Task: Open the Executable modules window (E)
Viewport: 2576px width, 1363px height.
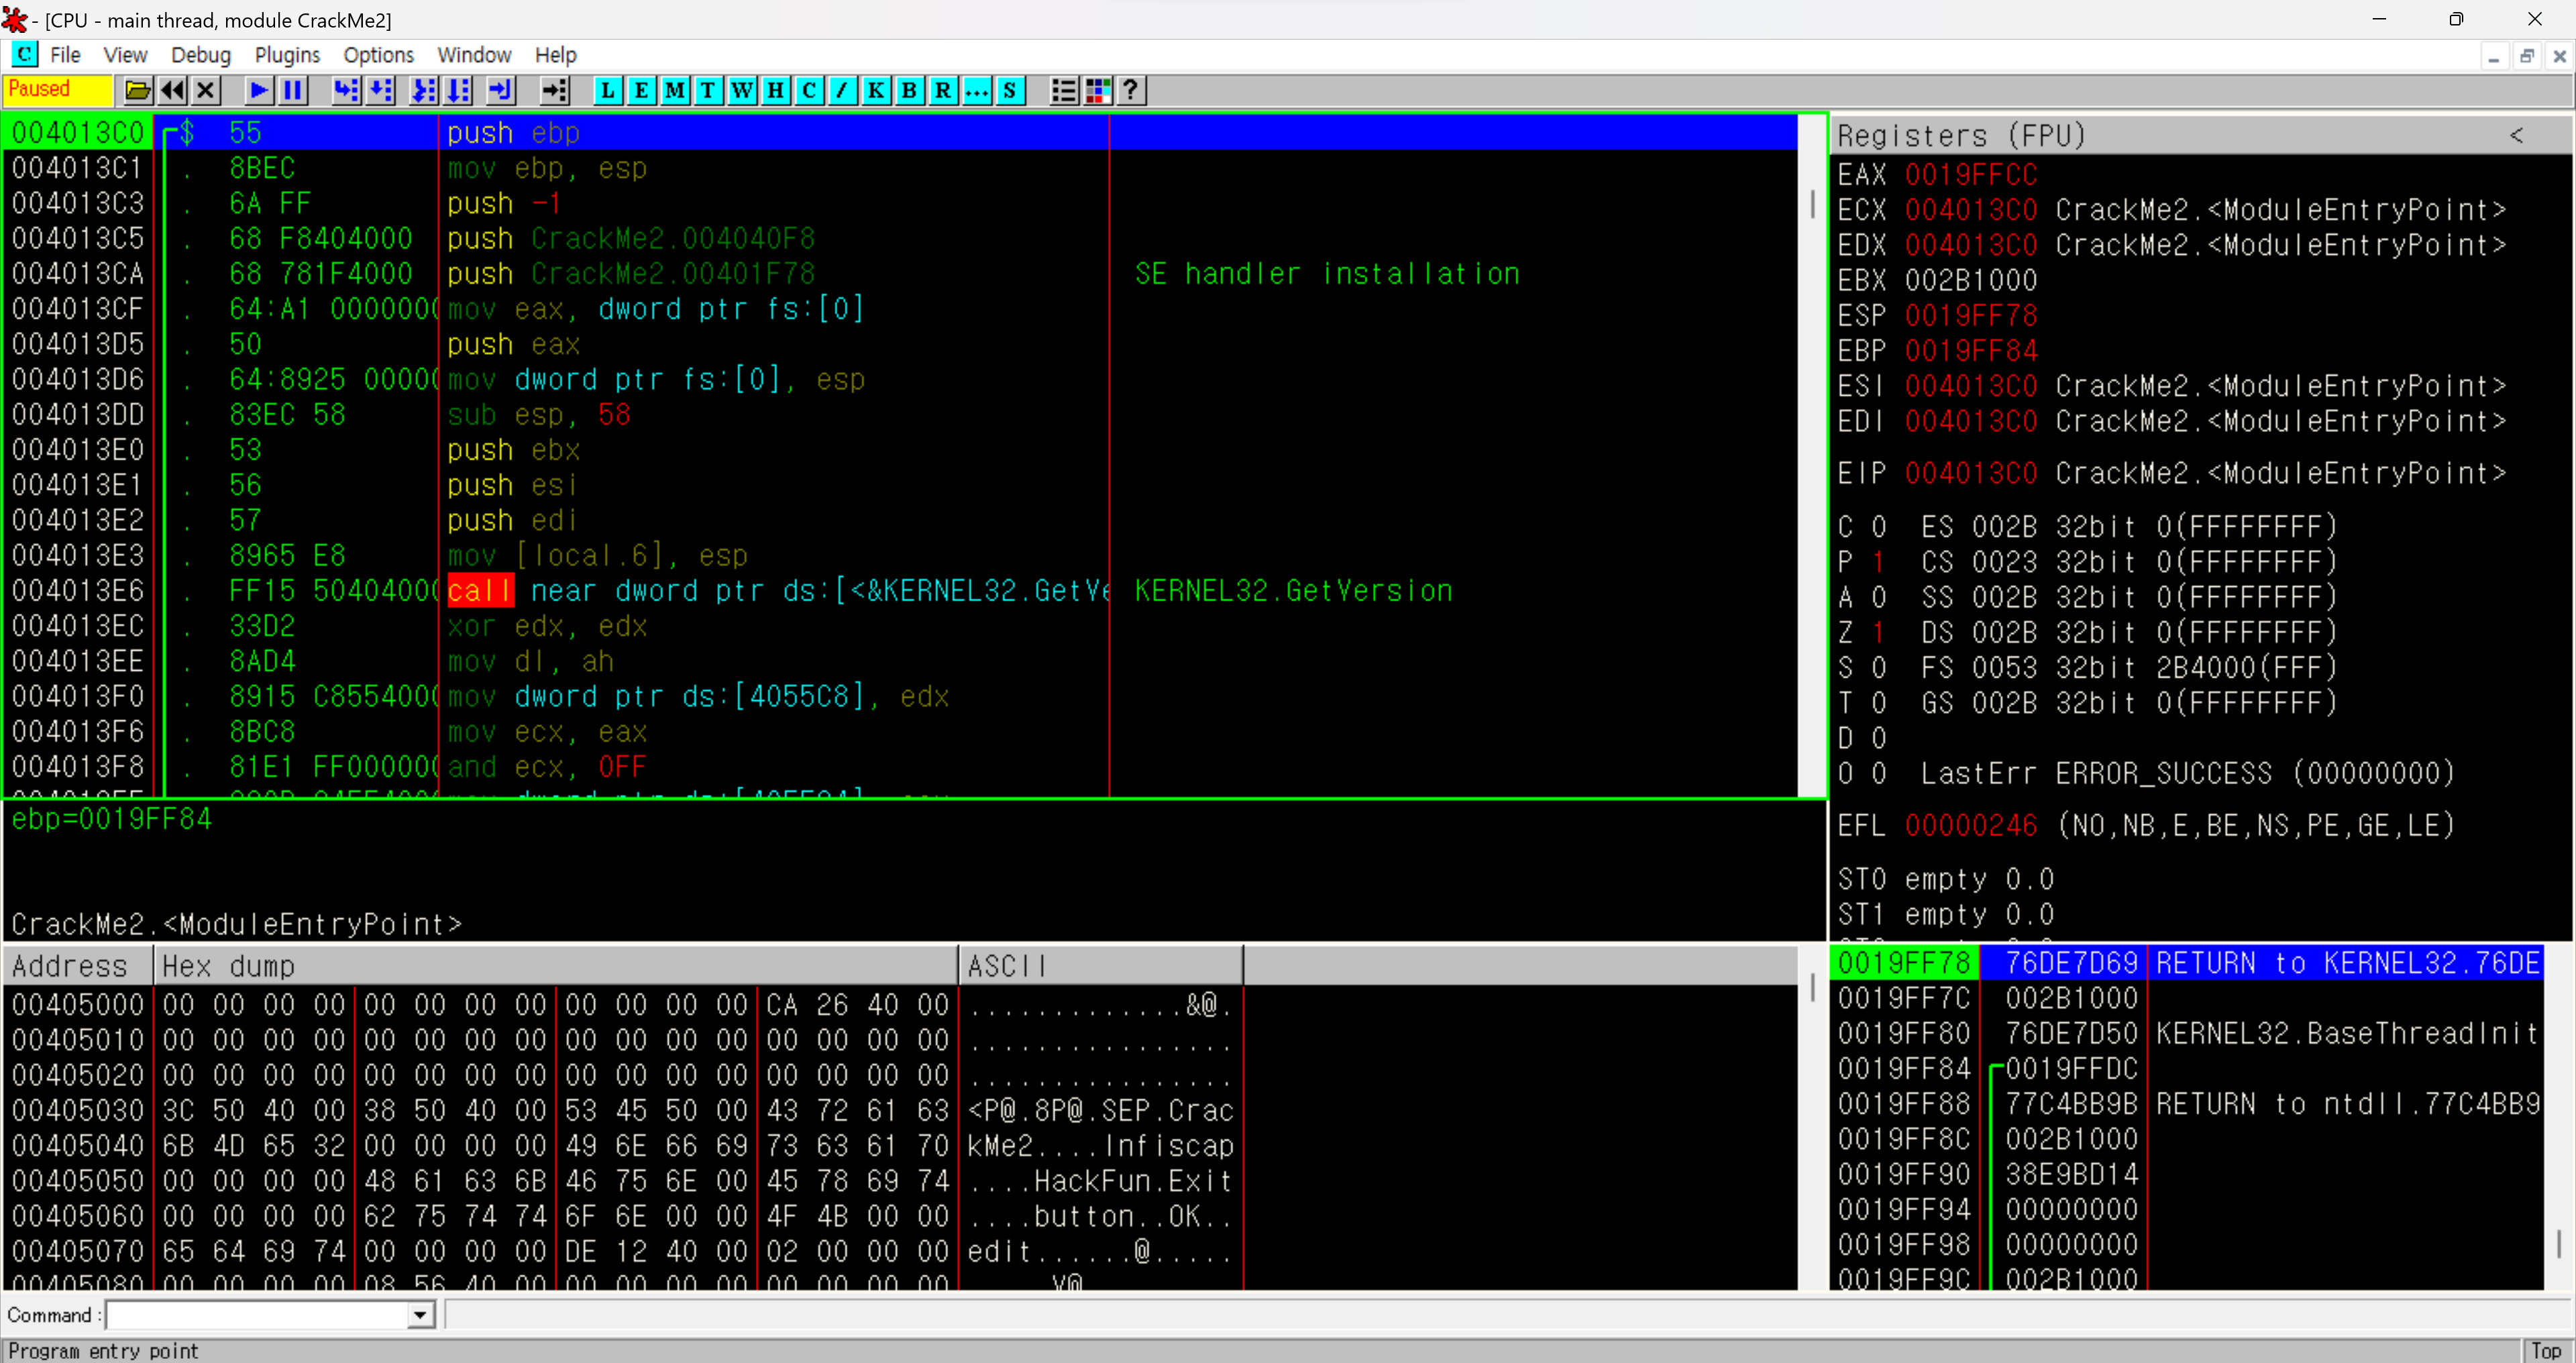Action: pyautogui.click(x=641, y=91)
